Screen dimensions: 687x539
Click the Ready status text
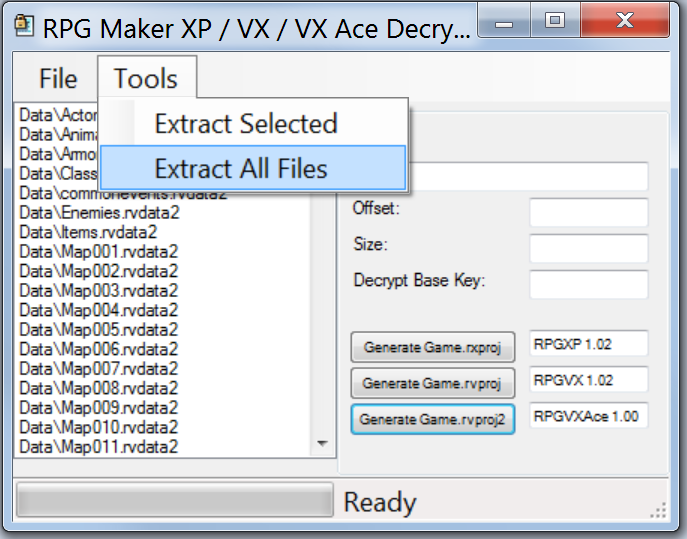[x=380, y=502]
